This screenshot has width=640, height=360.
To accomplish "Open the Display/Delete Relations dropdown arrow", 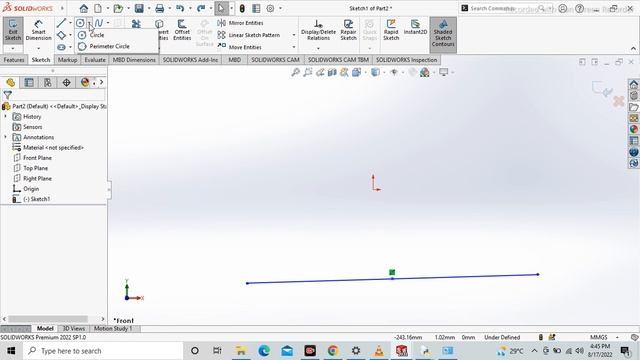I will (318, 49).
